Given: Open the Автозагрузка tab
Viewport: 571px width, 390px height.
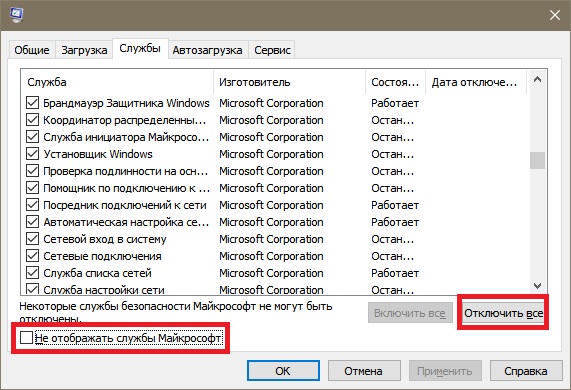Looking at the screenshot, I should pos(207,50).
